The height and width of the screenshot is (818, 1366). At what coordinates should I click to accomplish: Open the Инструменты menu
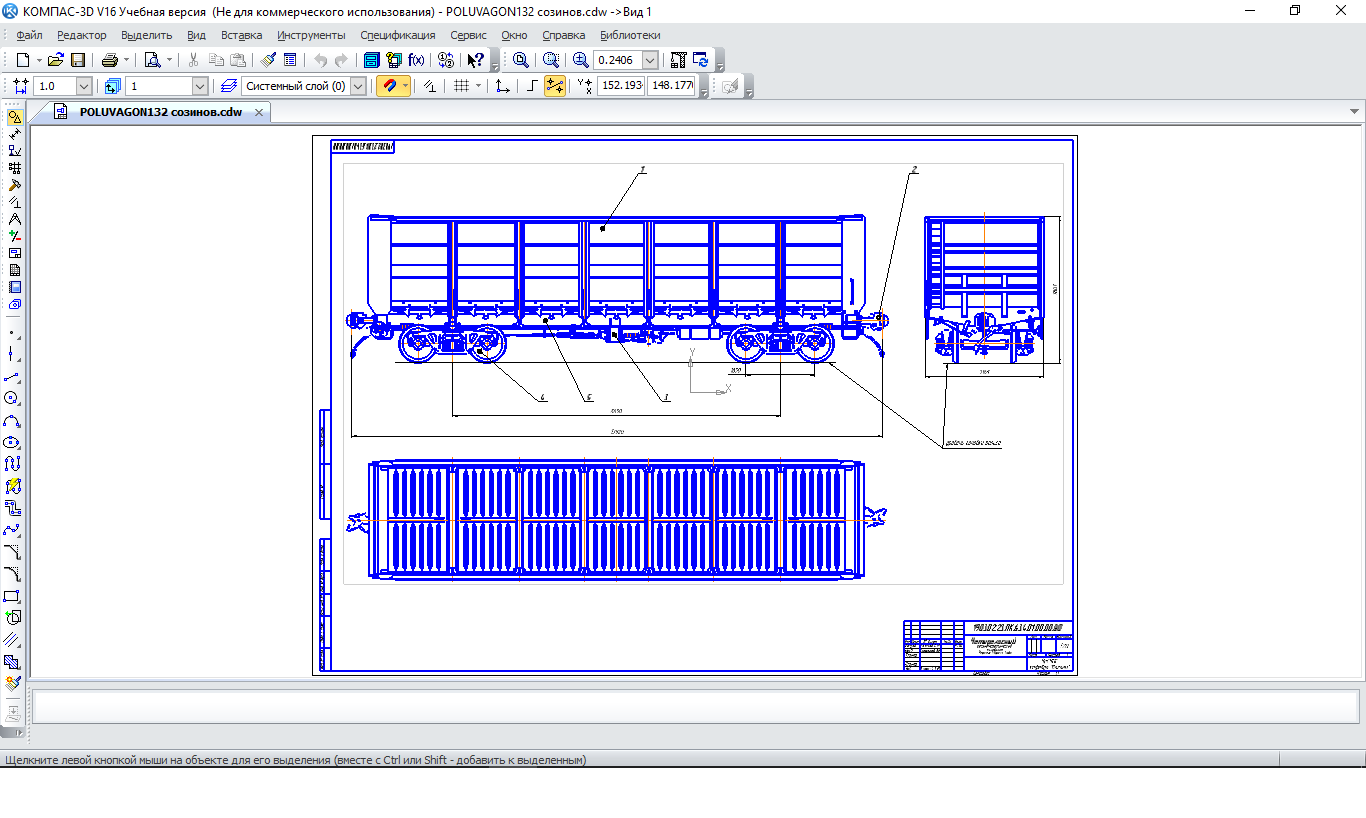tap(311, 35)
